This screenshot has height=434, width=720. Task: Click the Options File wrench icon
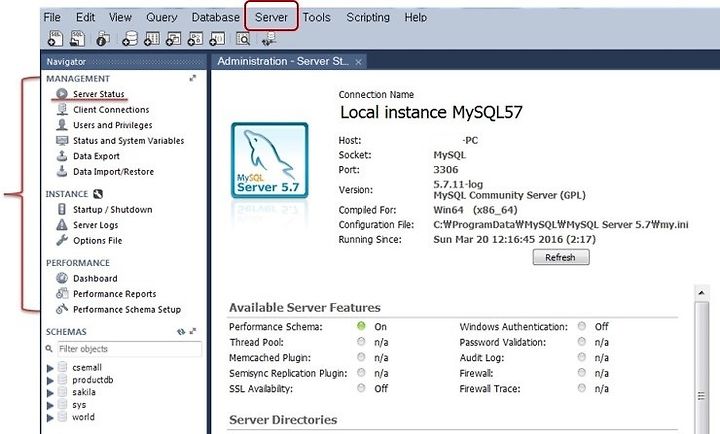pos(62,240)
